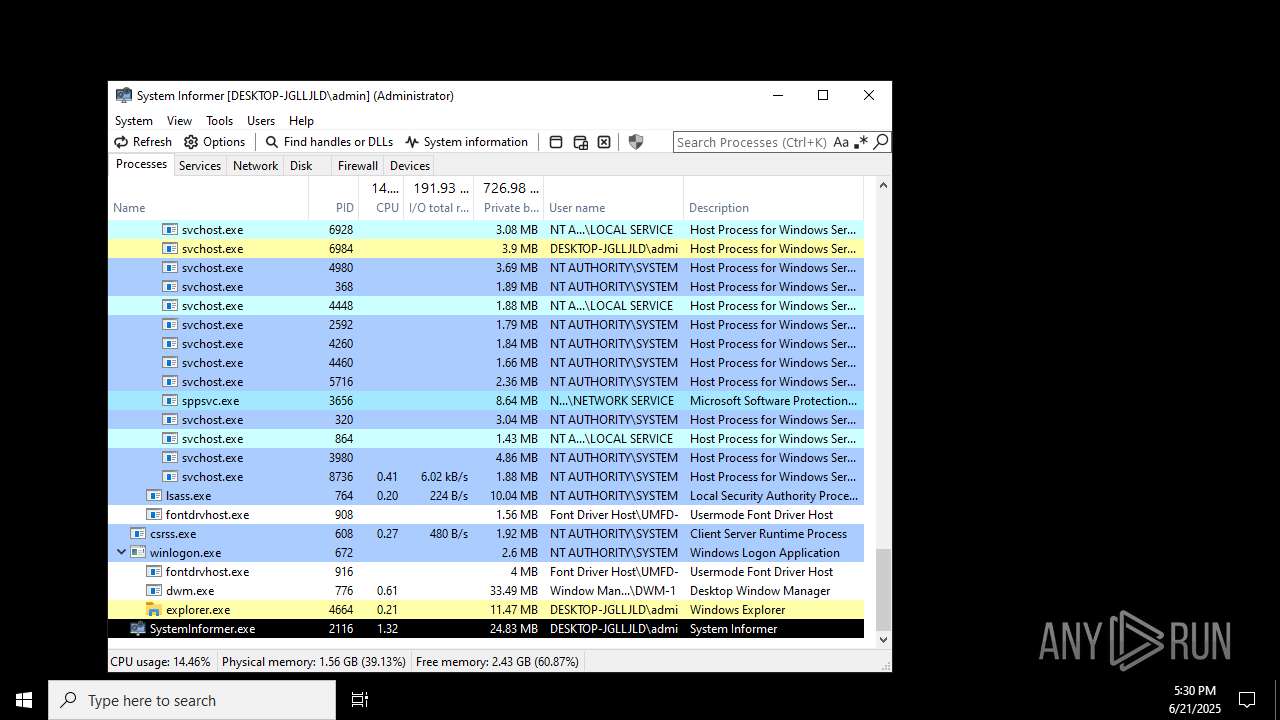Viewport: 1280px width, 720px height.
Task: Sort by the Description column header
Action: (773, 198)
